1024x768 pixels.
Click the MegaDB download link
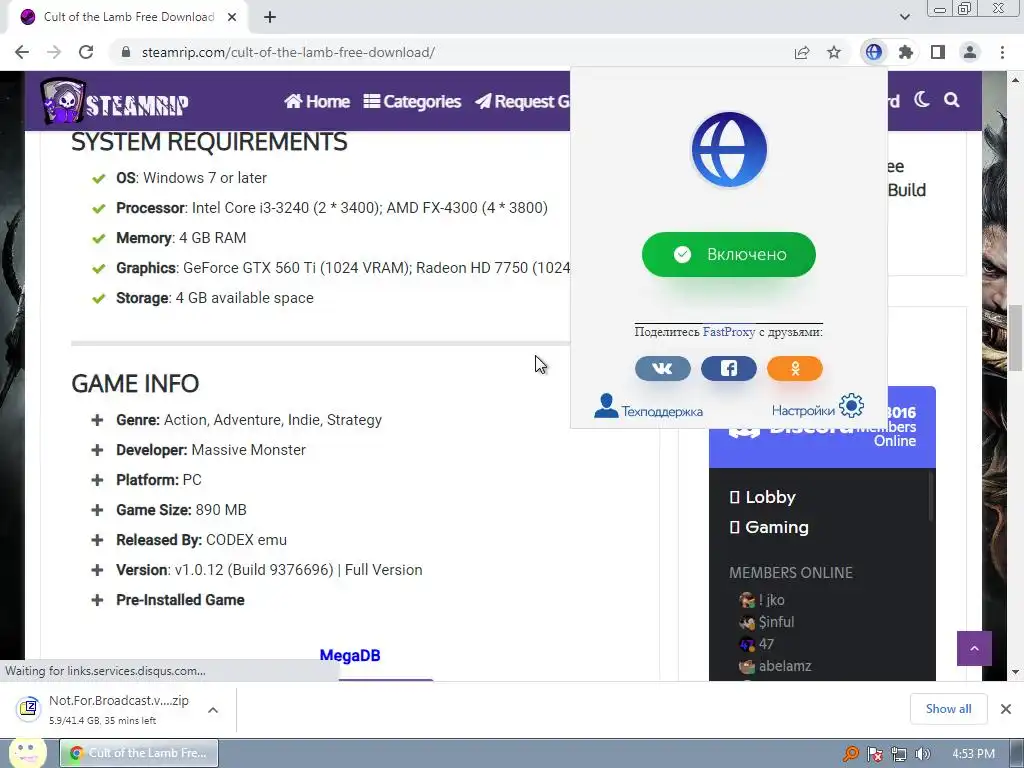pos(349,655)
